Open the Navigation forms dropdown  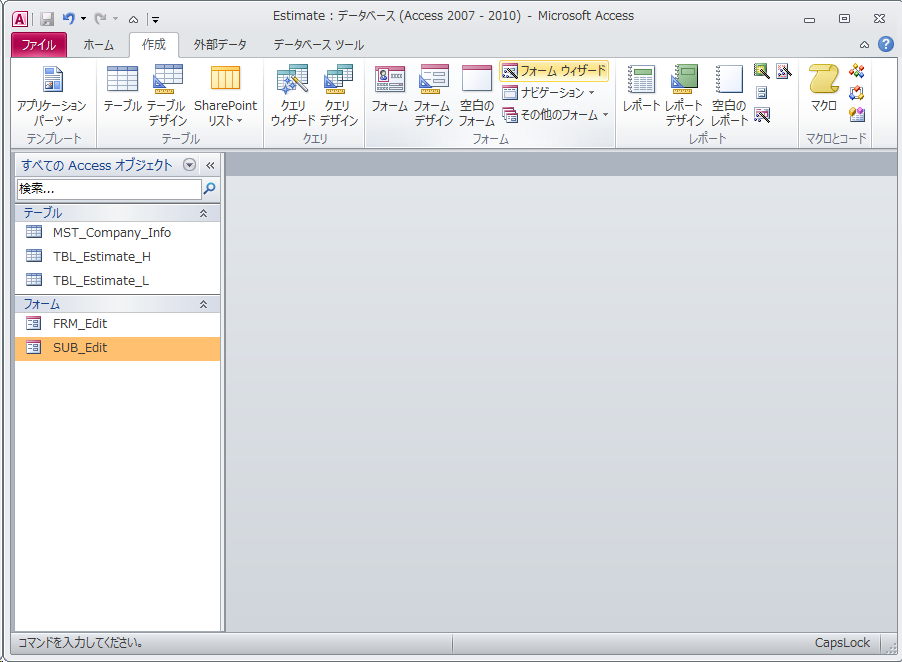pyautogui.click(x=548, y=93)
